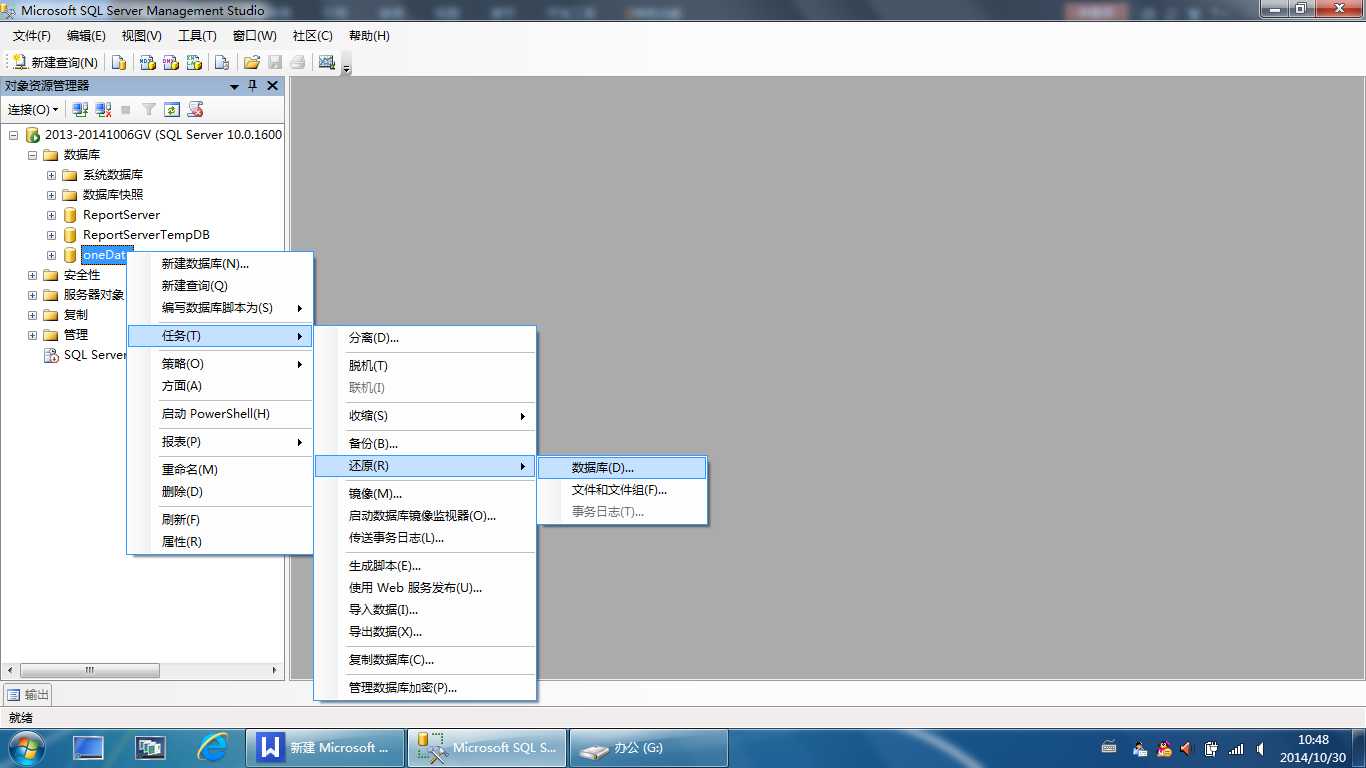1366x768 pixels.
Task: Click the Windows Start button
Action: [26, 748]
